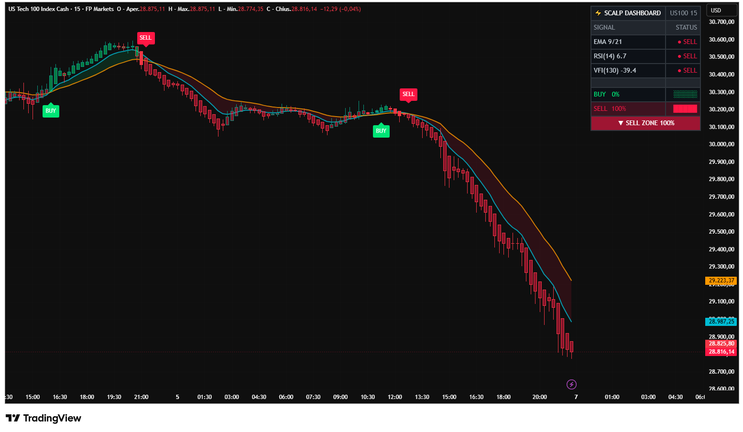The image size is (743, 432).
Task: Click the 01:30 time axis label
Action: point(204,397)
